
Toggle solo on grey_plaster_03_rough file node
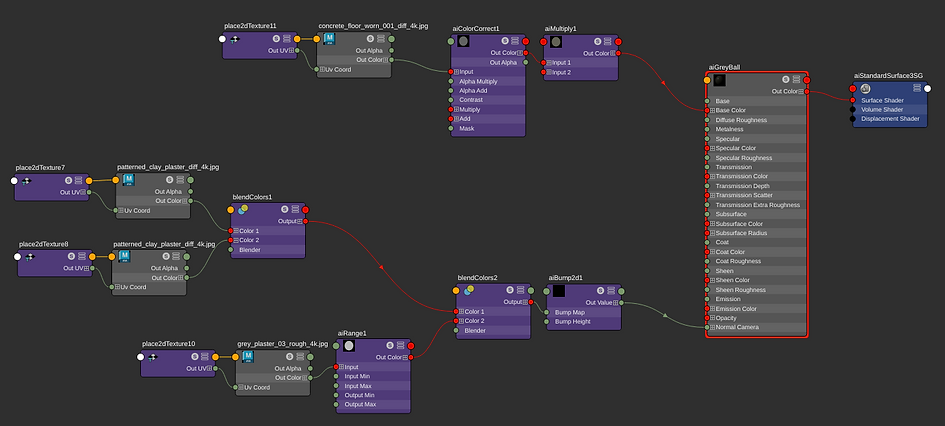(x=288, y=357)
